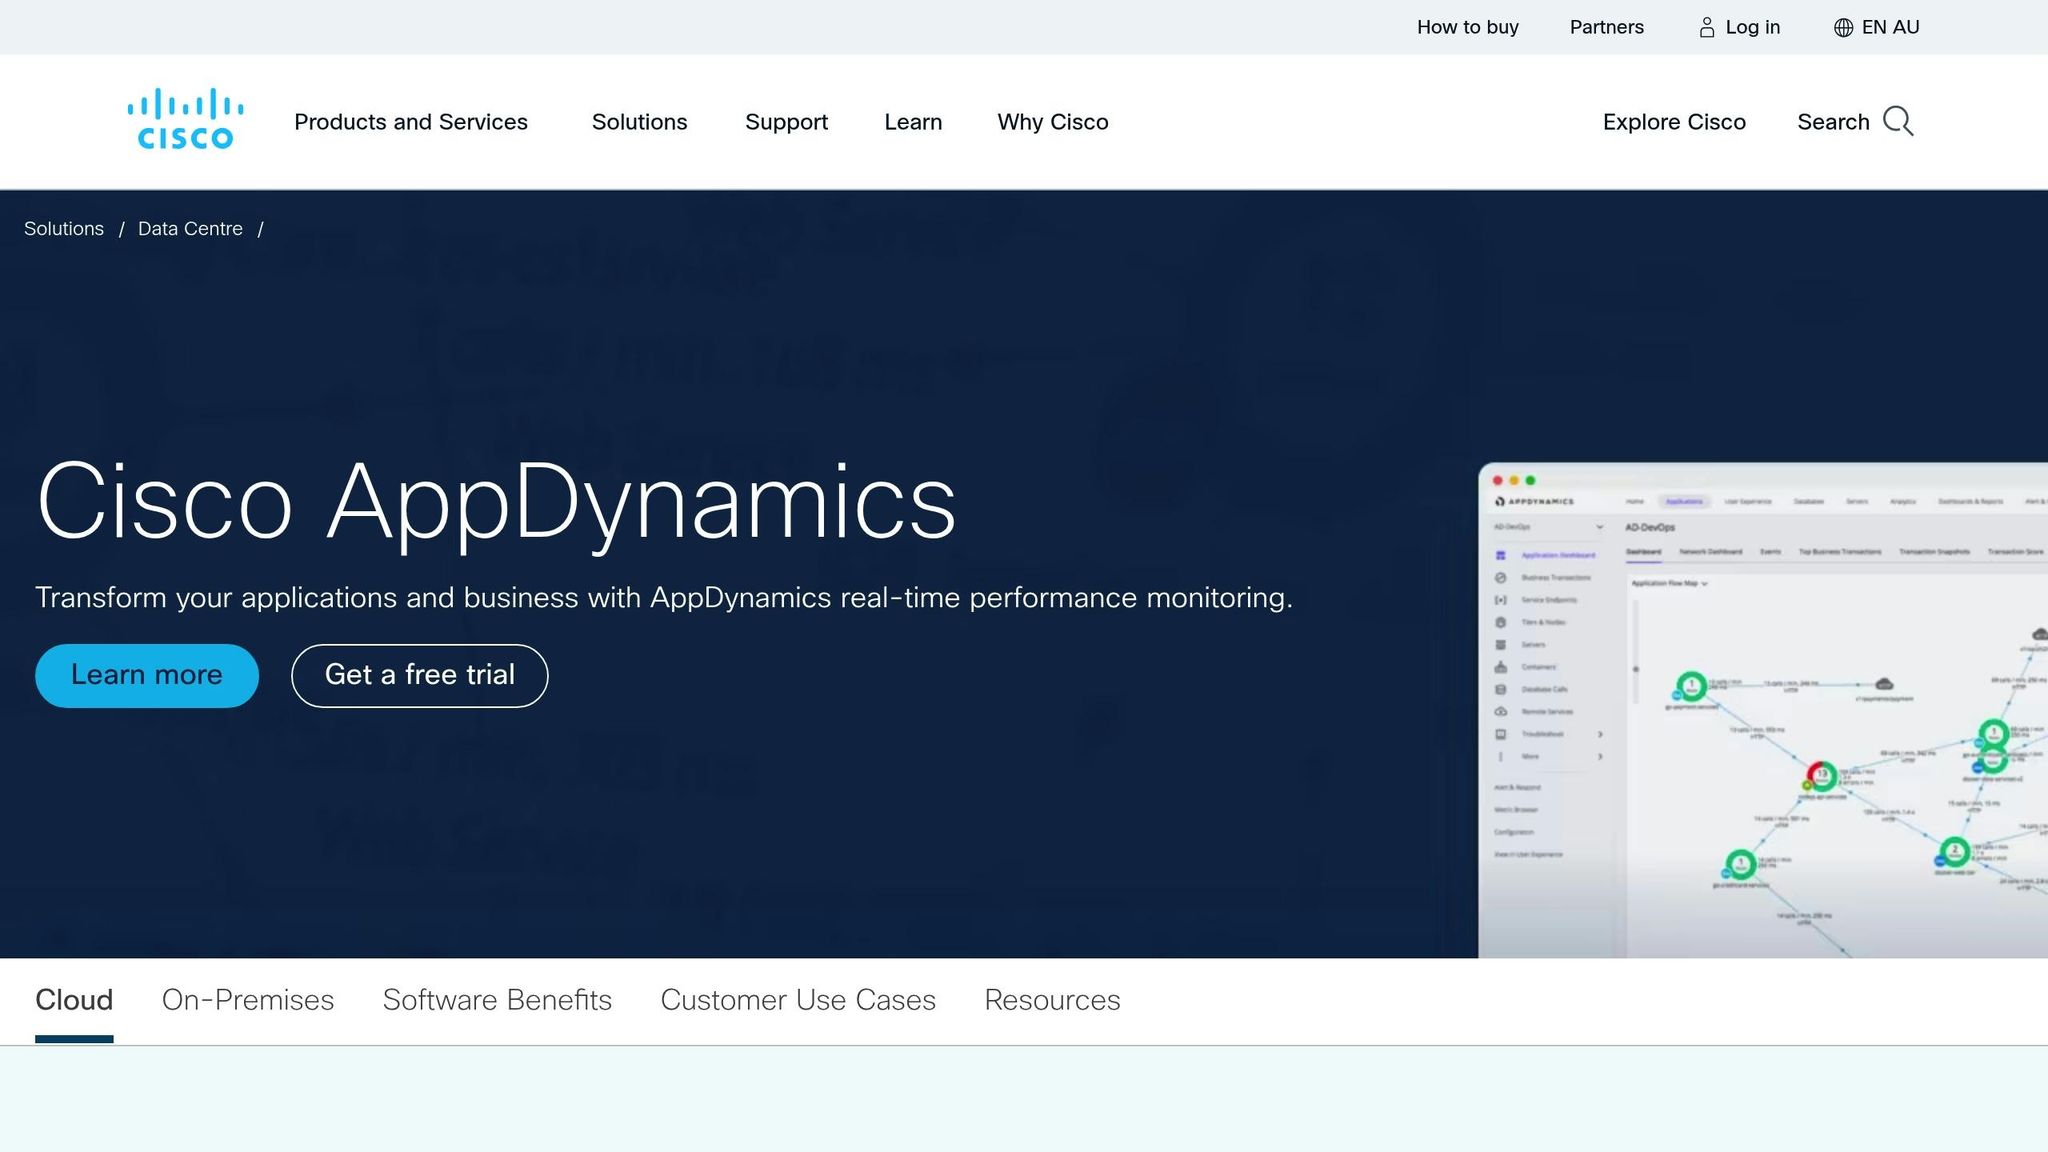This screenshot has width=2048, height=1152.
Task: Switch to the Customer Use Cases tab
Action: pos(797,1000)
